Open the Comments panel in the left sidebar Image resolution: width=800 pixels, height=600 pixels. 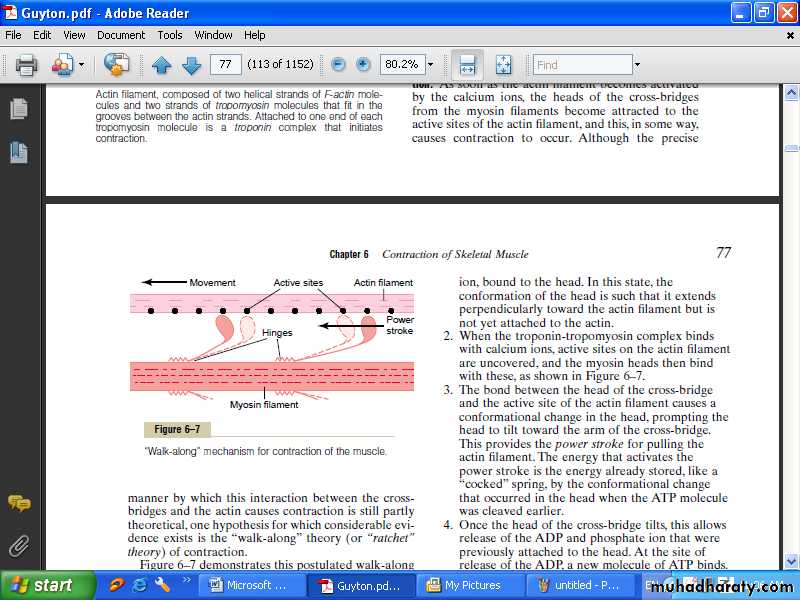[18, 503]
